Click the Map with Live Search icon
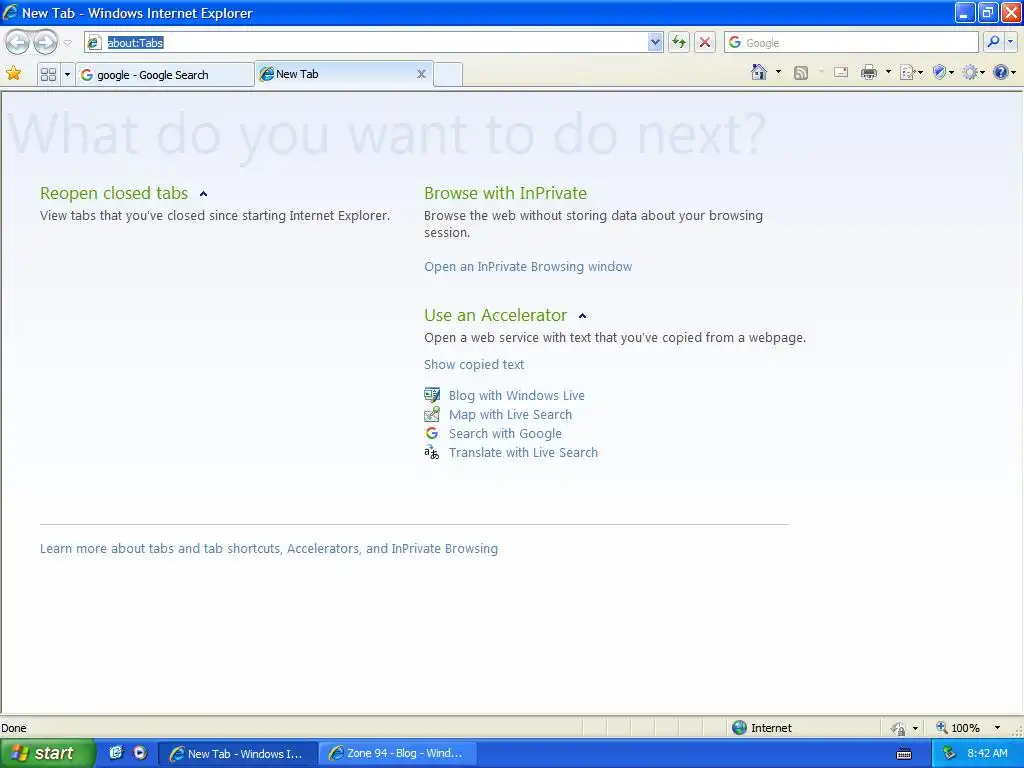 coord(432,414)
